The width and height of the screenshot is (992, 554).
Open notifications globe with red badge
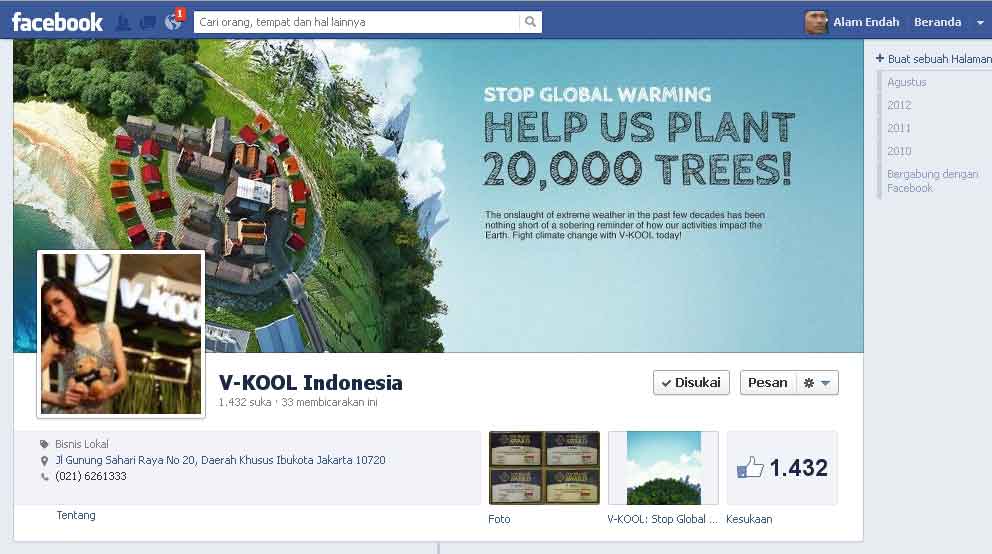(173, 21)
